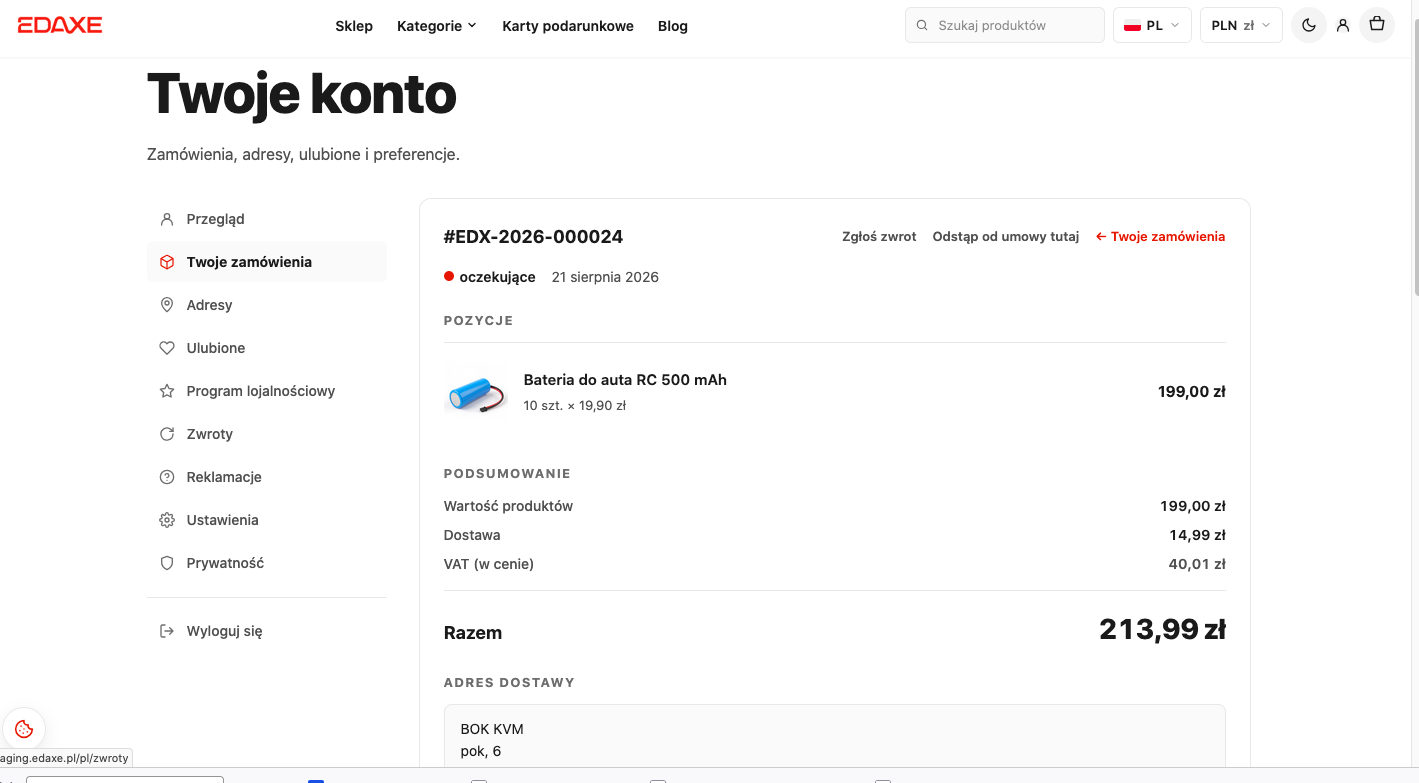Click the Wyloguj się exit icon

167,631
